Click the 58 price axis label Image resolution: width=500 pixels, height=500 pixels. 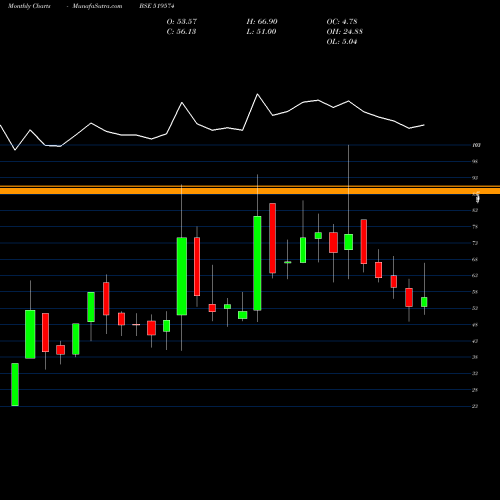[x=475, y=292]
